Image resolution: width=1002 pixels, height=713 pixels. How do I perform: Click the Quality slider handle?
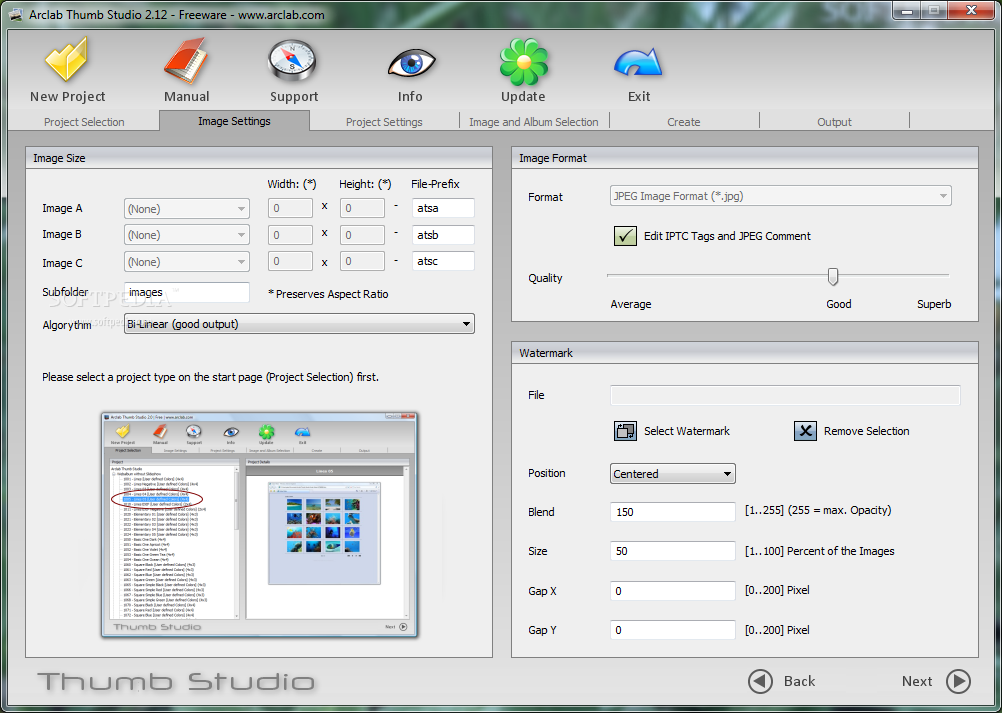[x=833, y=277]
